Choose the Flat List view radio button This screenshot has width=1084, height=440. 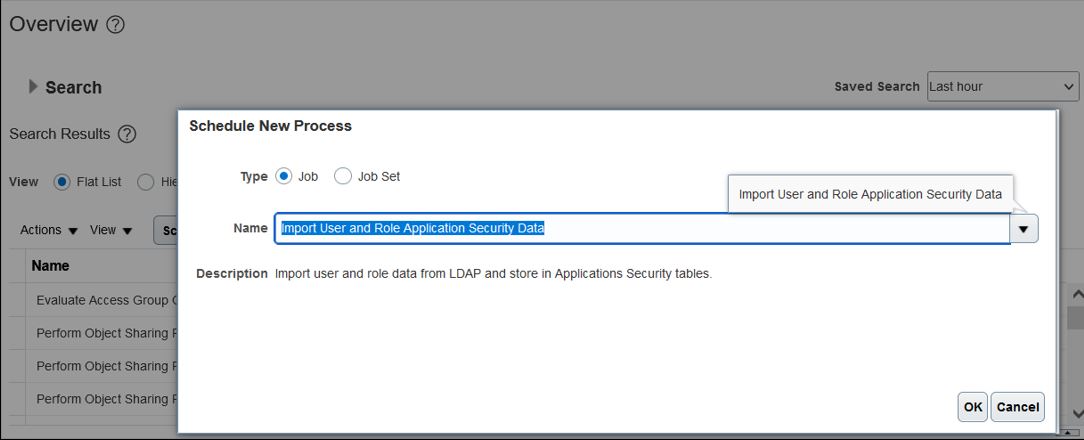(x=62, y=182)
